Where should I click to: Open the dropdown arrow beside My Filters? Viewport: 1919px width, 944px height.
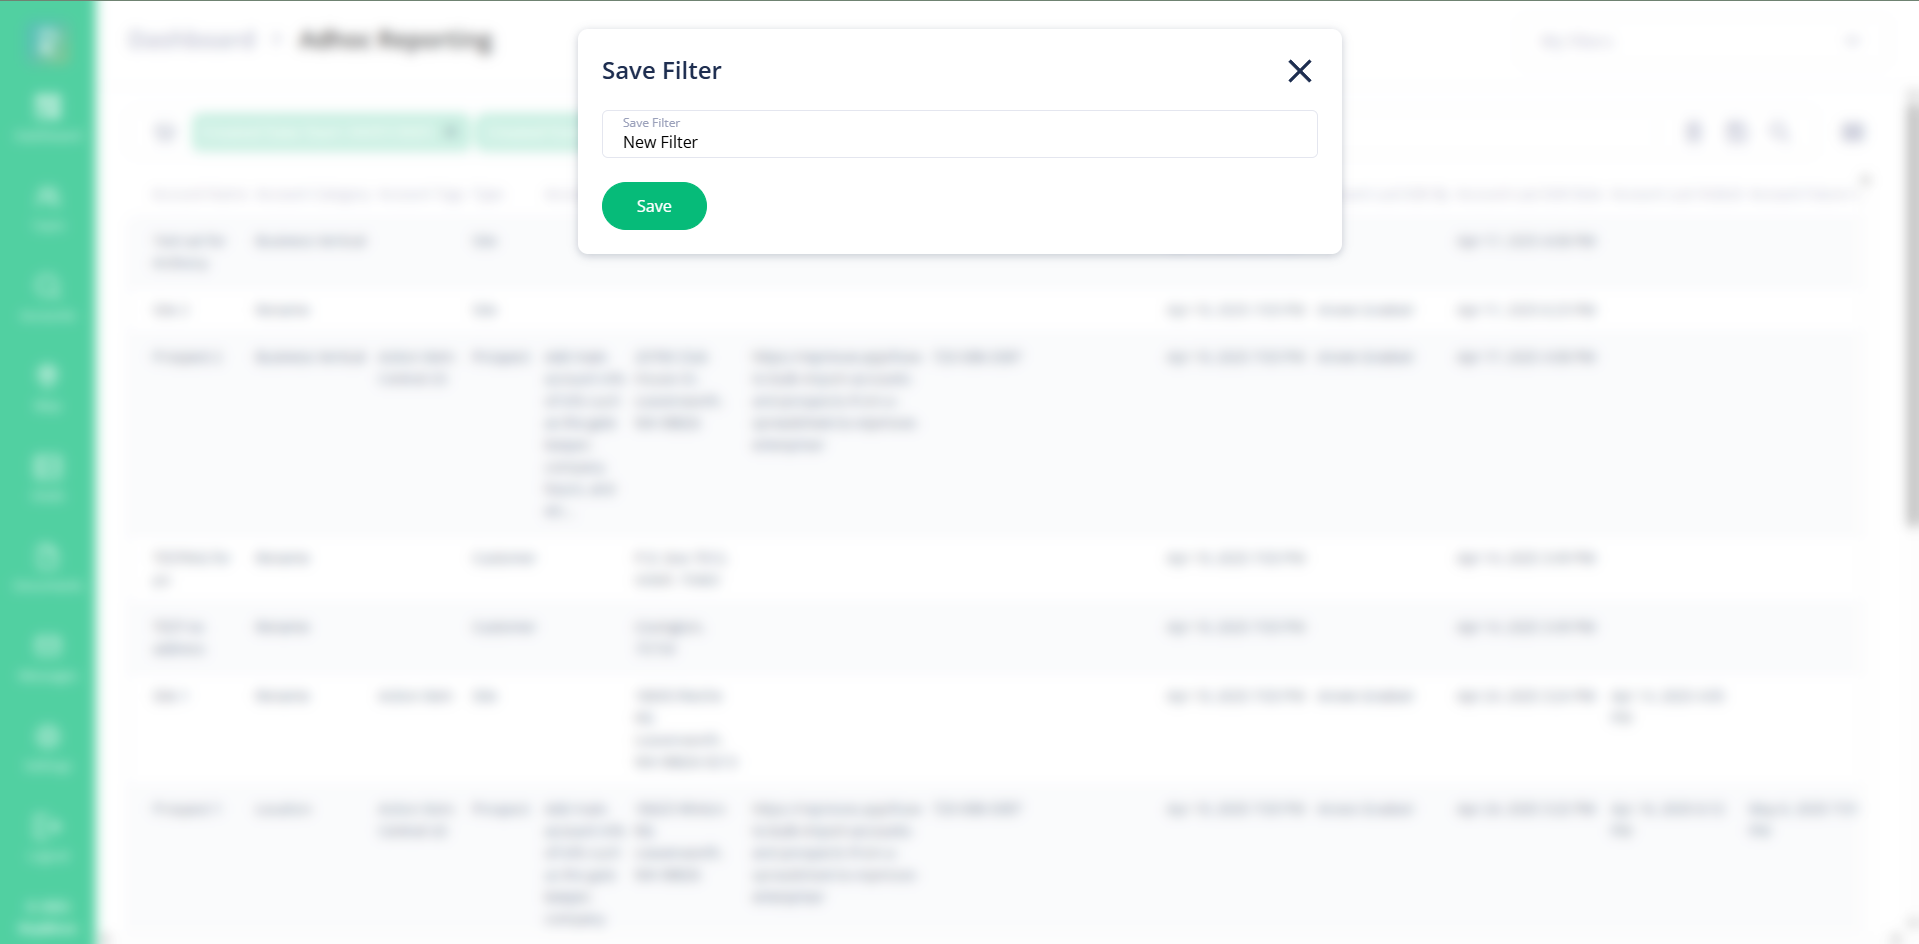[1852, 41]
